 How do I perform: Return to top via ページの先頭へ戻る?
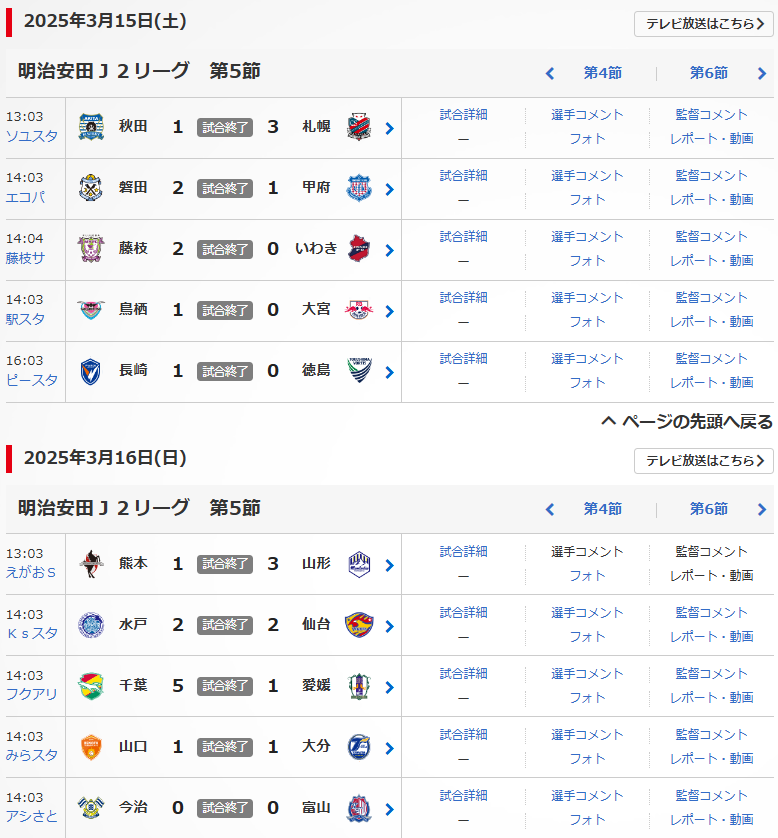coord(687,422)
